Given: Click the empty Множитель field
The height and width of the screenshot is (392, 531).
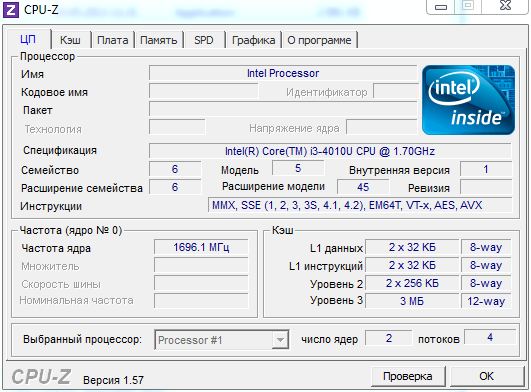Looking at the screenshot, I should pyautogui.click(x=201, y=265).
